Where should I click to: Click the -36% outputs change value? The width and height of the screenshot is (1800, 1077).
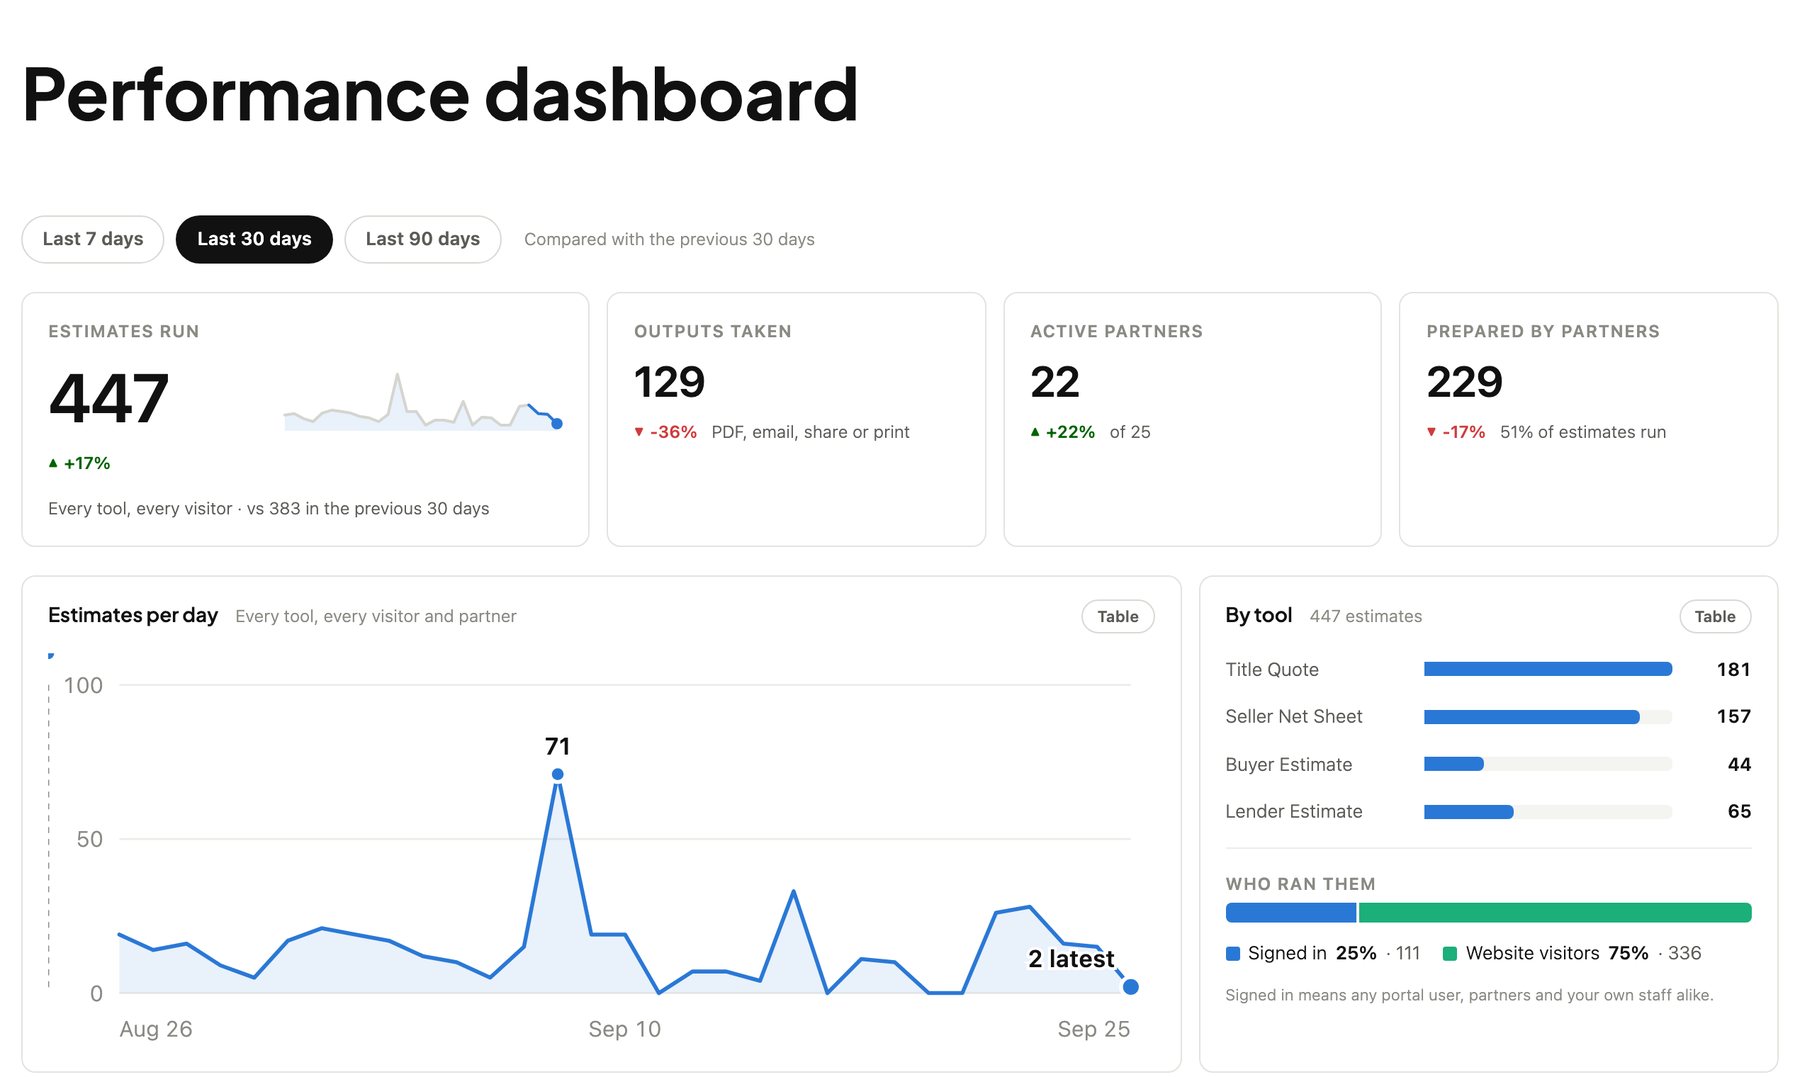(673, 432)
